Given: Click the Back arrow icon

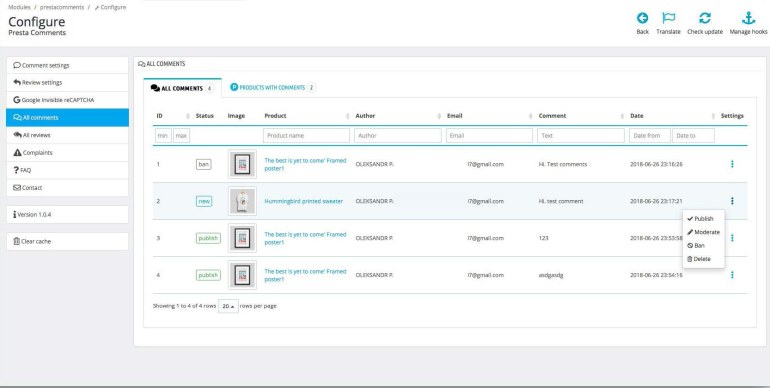Looking at the screenshot, I should coord(642,18).
